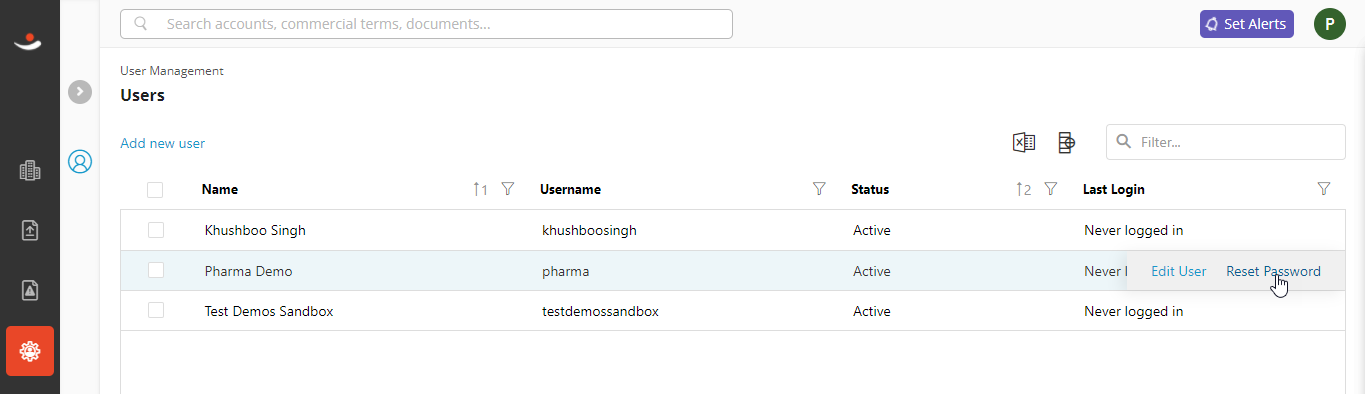Tick the Pharma Demo row checkbox
The image size is (1365, 394).
tap(155, 270)
